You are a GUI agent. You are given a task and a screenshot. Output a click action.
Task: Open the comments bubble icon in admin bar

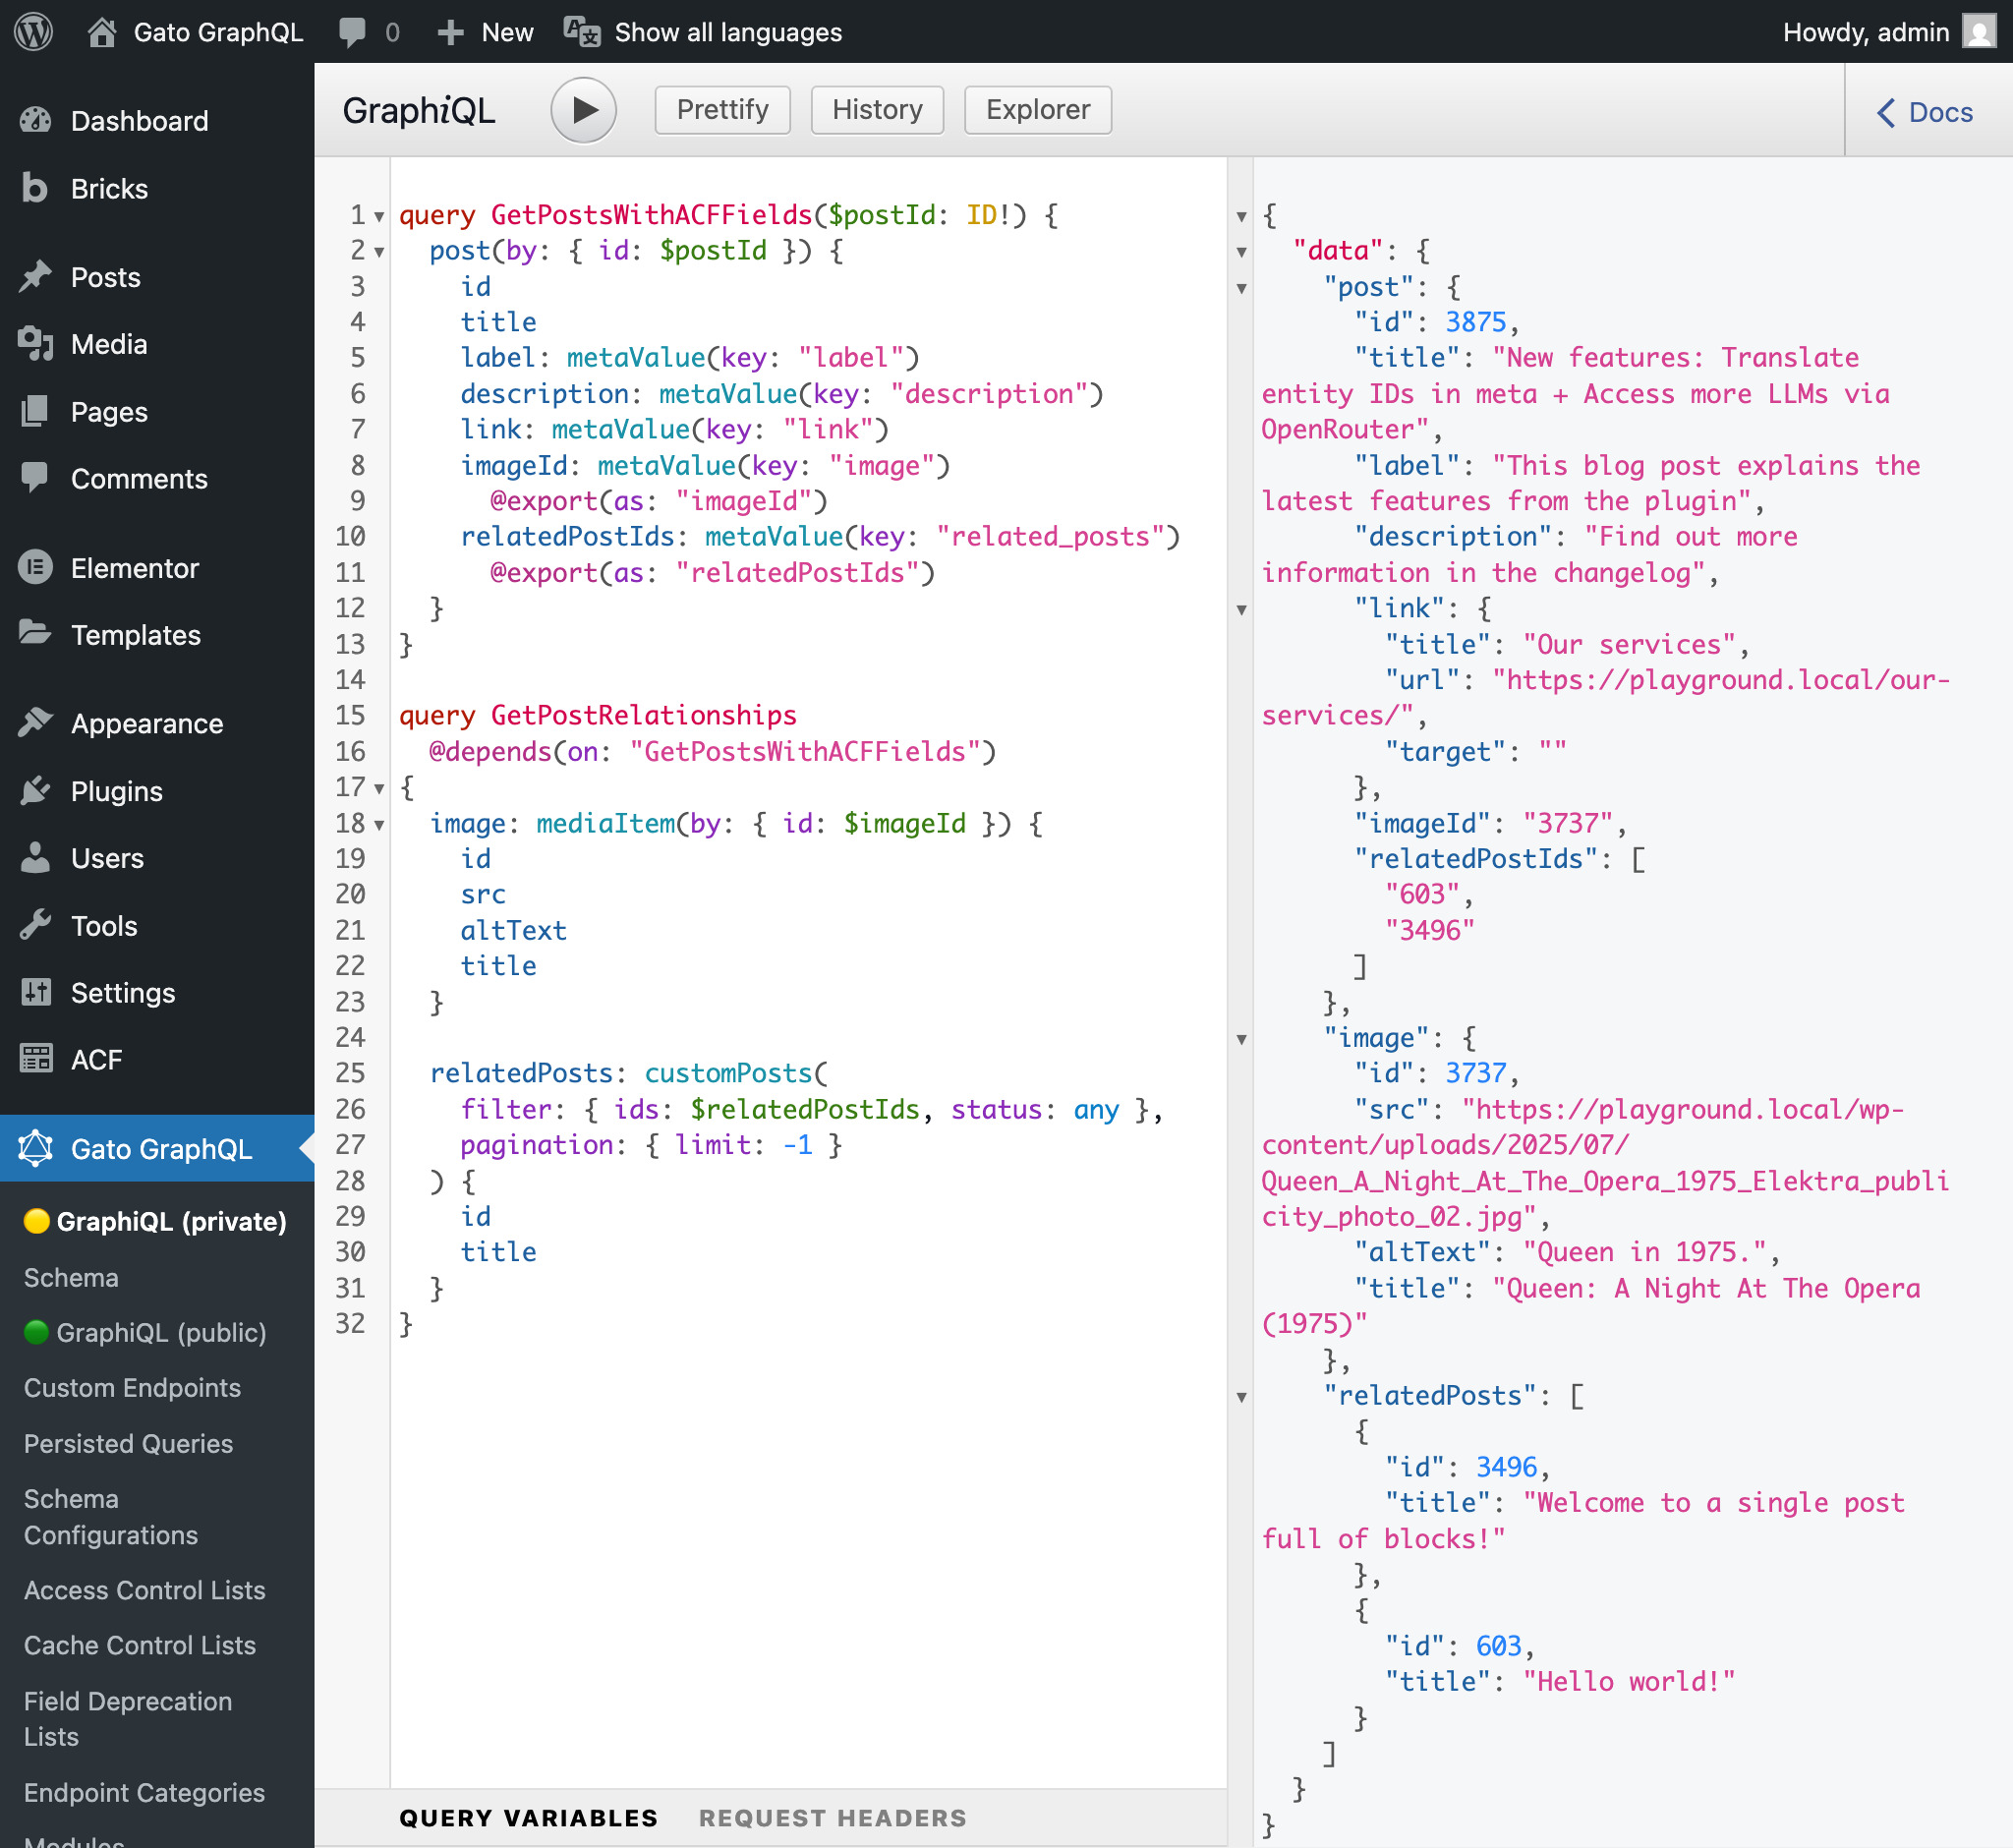[x=352, y=32]
